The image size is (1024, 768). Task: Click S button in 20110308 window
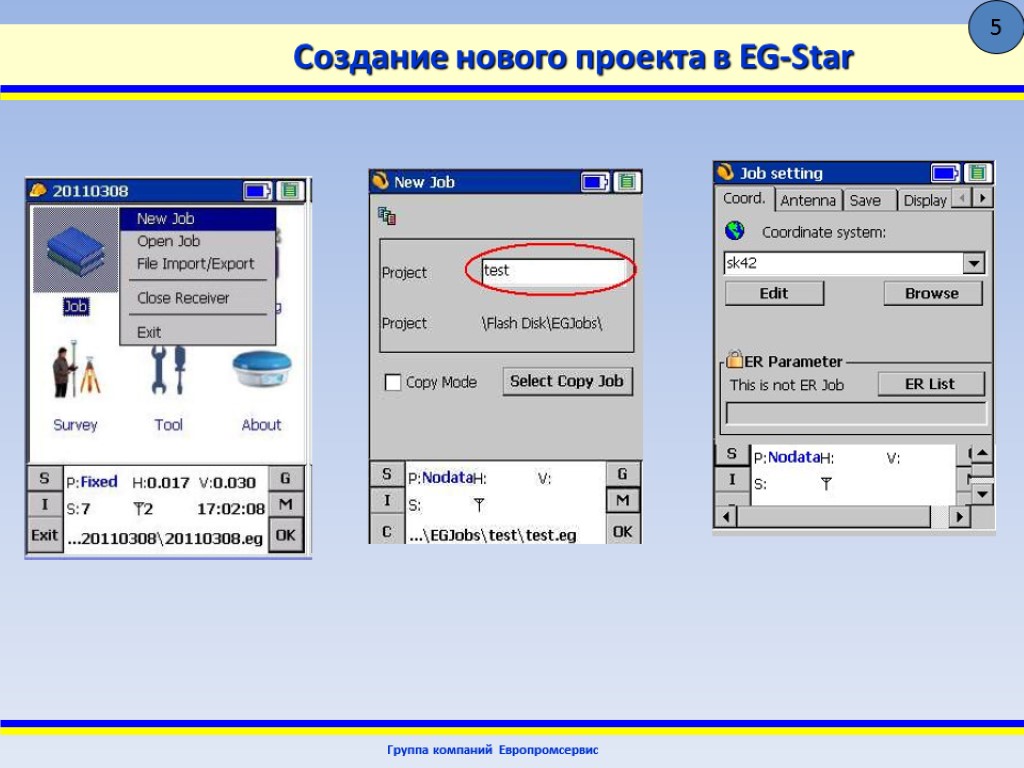[44, 478]
